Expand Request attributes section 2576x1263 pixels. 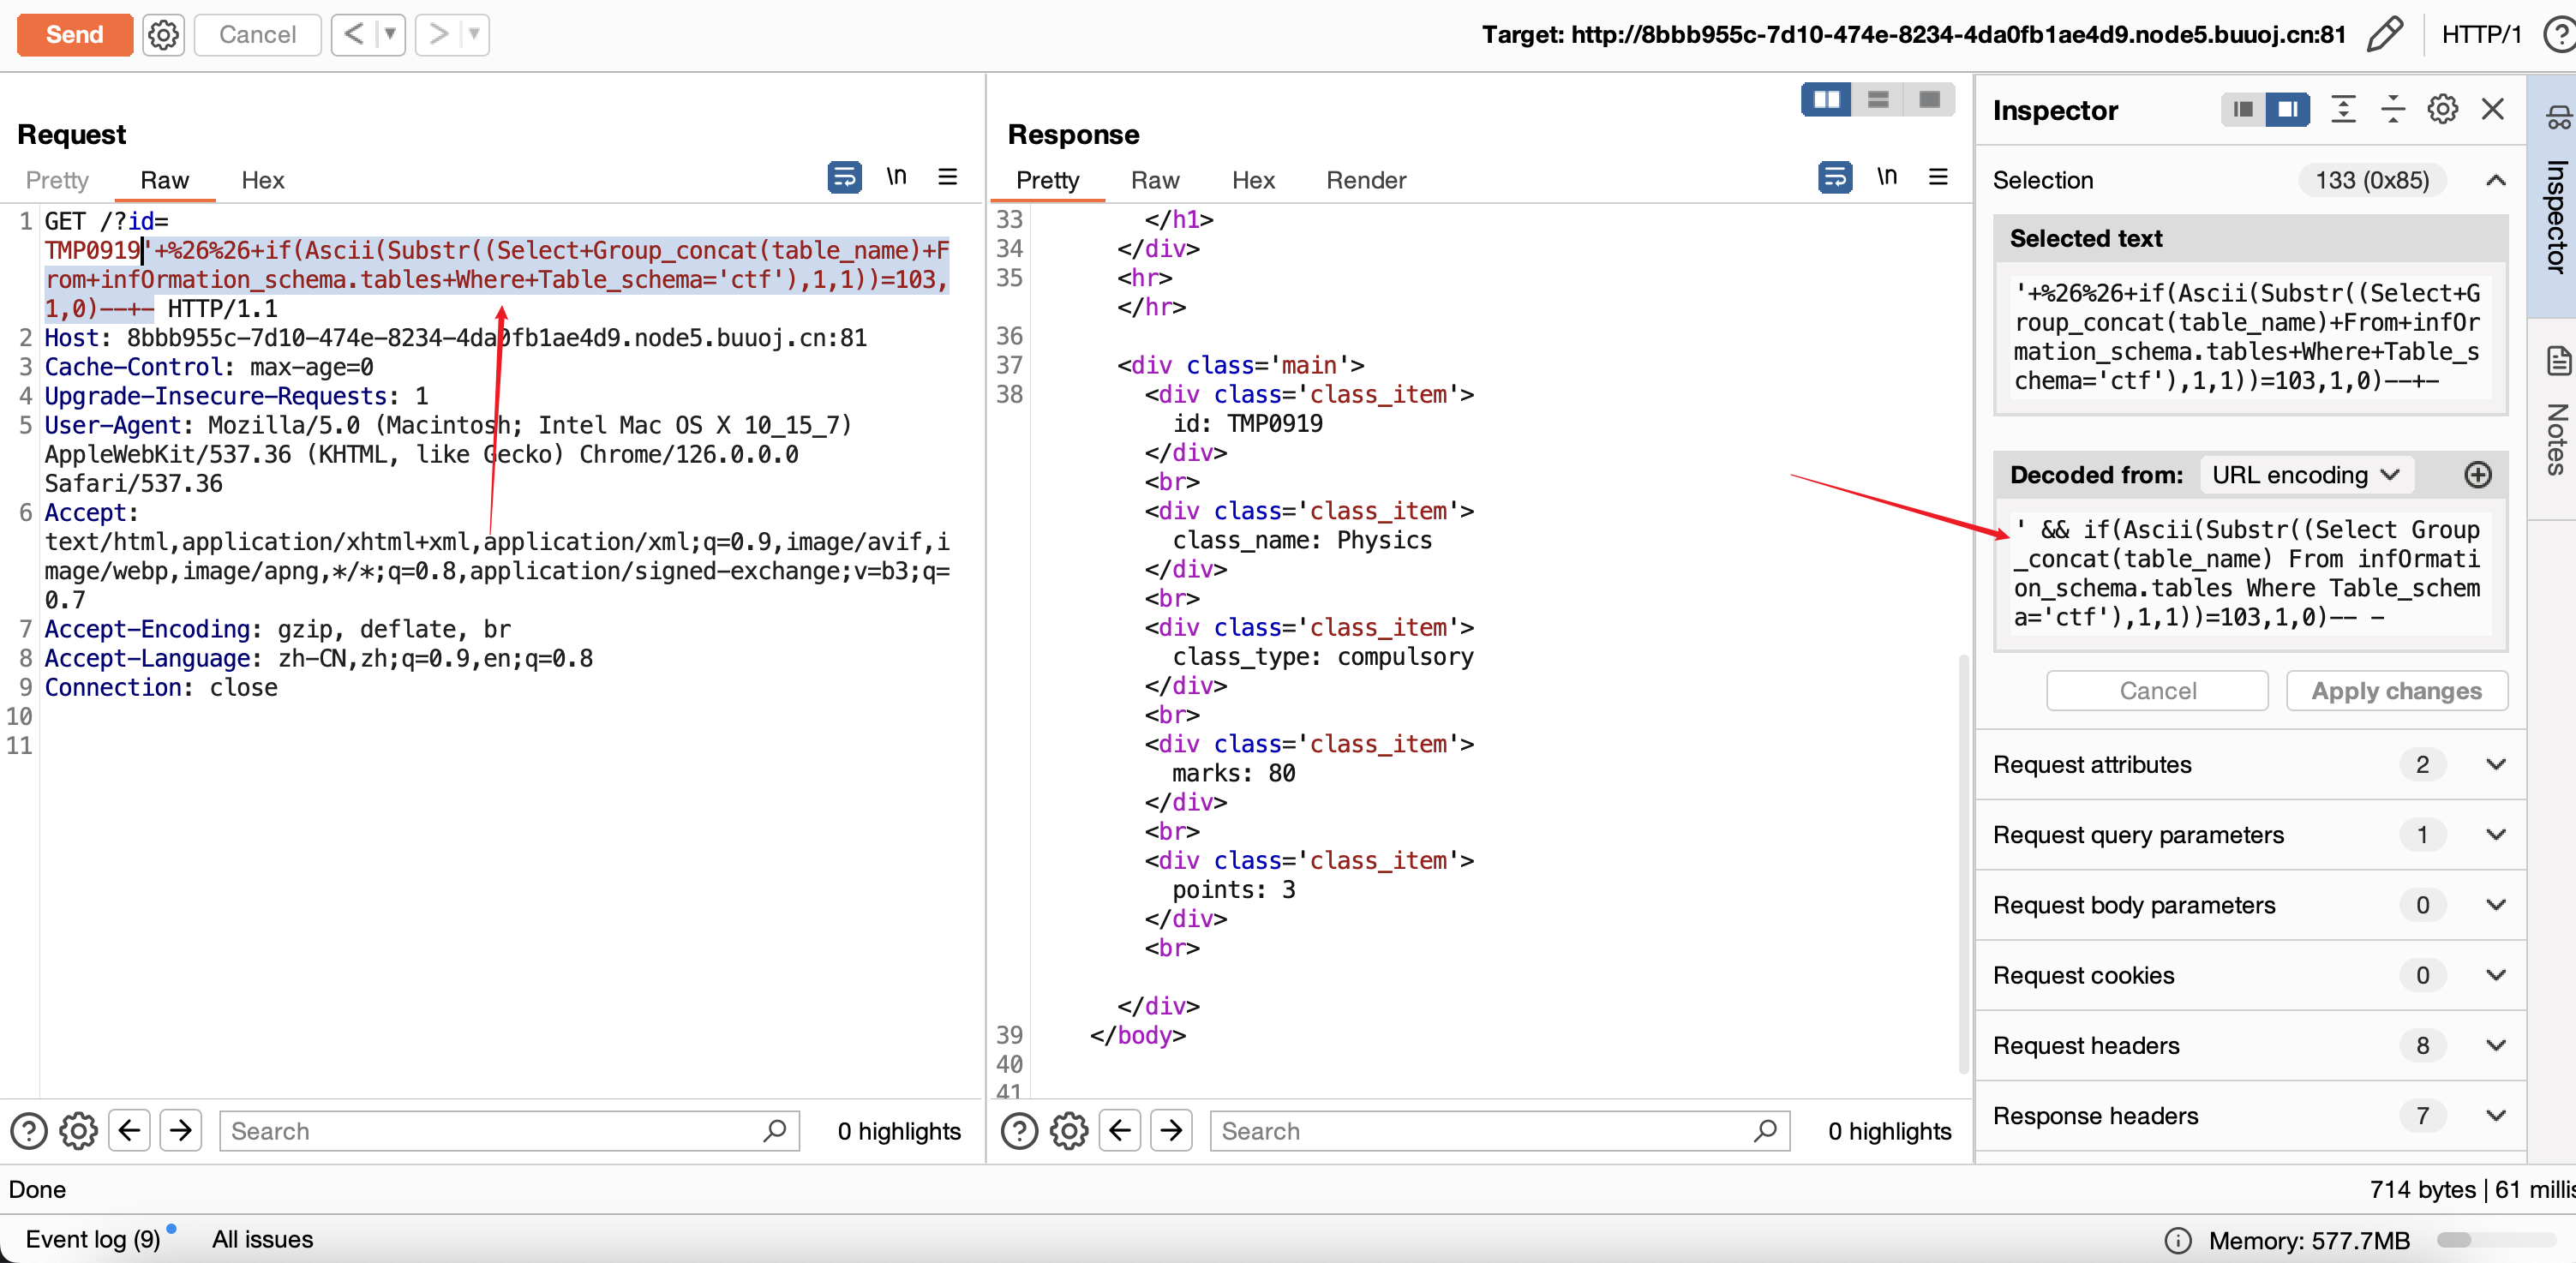pyautogui.click(x=2250, y=765)
